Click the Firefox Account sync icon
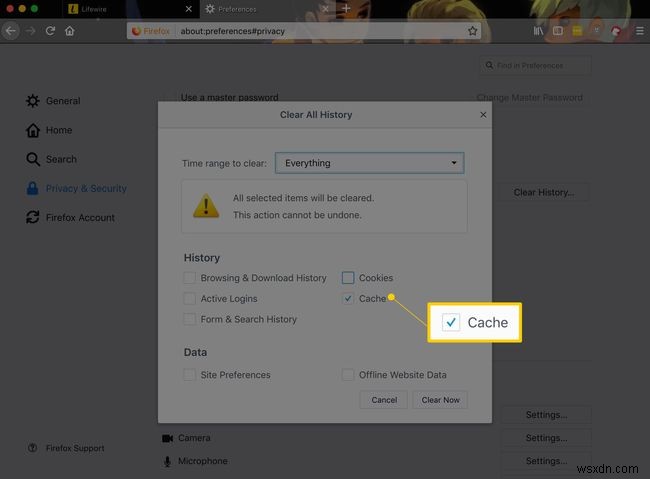Viewport: 650px width, 479px height. 33,217
